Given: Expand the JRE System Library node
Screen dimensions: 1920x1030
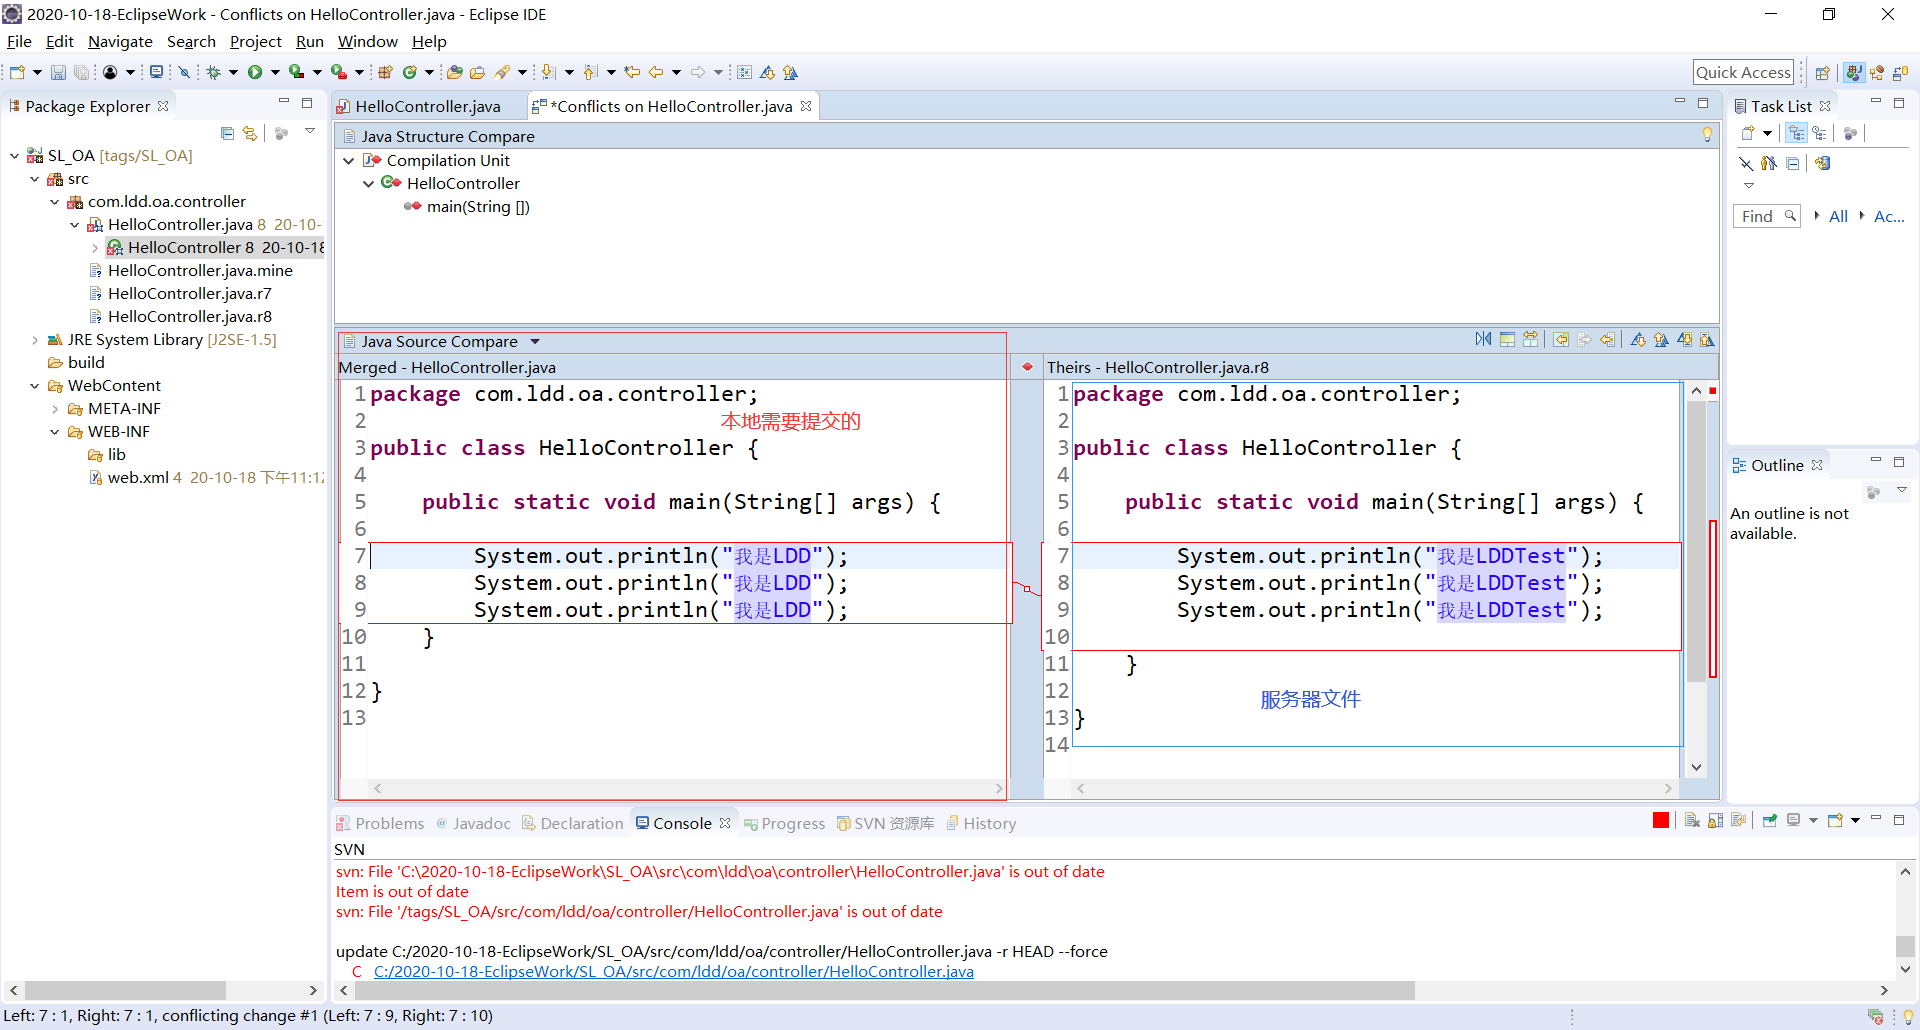Looking at the screenshot, I should pyautogui.click(x=36, y=339).
